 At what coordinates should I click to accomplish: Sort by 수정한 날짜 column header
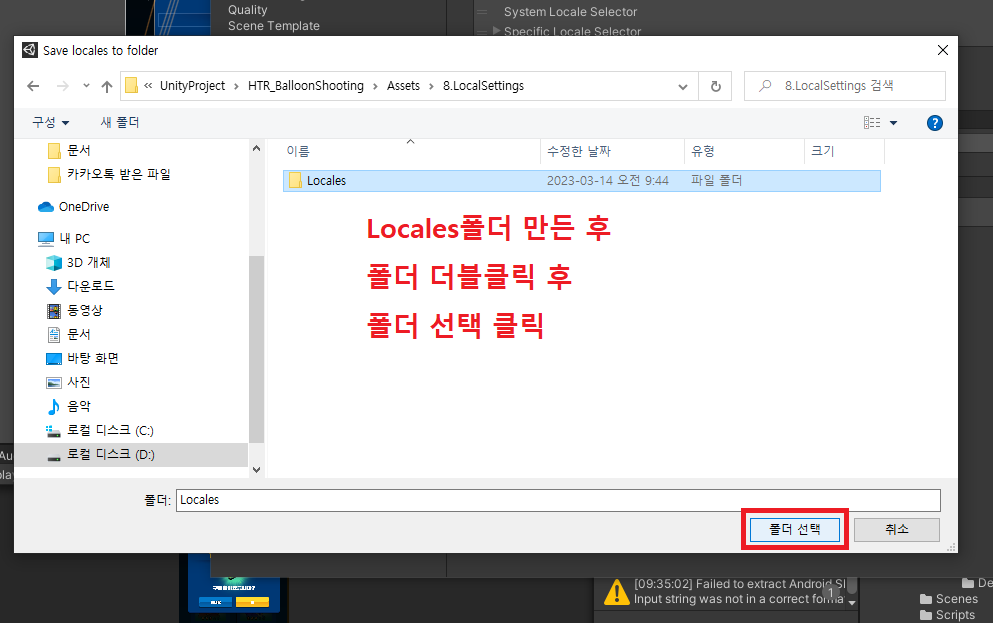coord(579,151)
